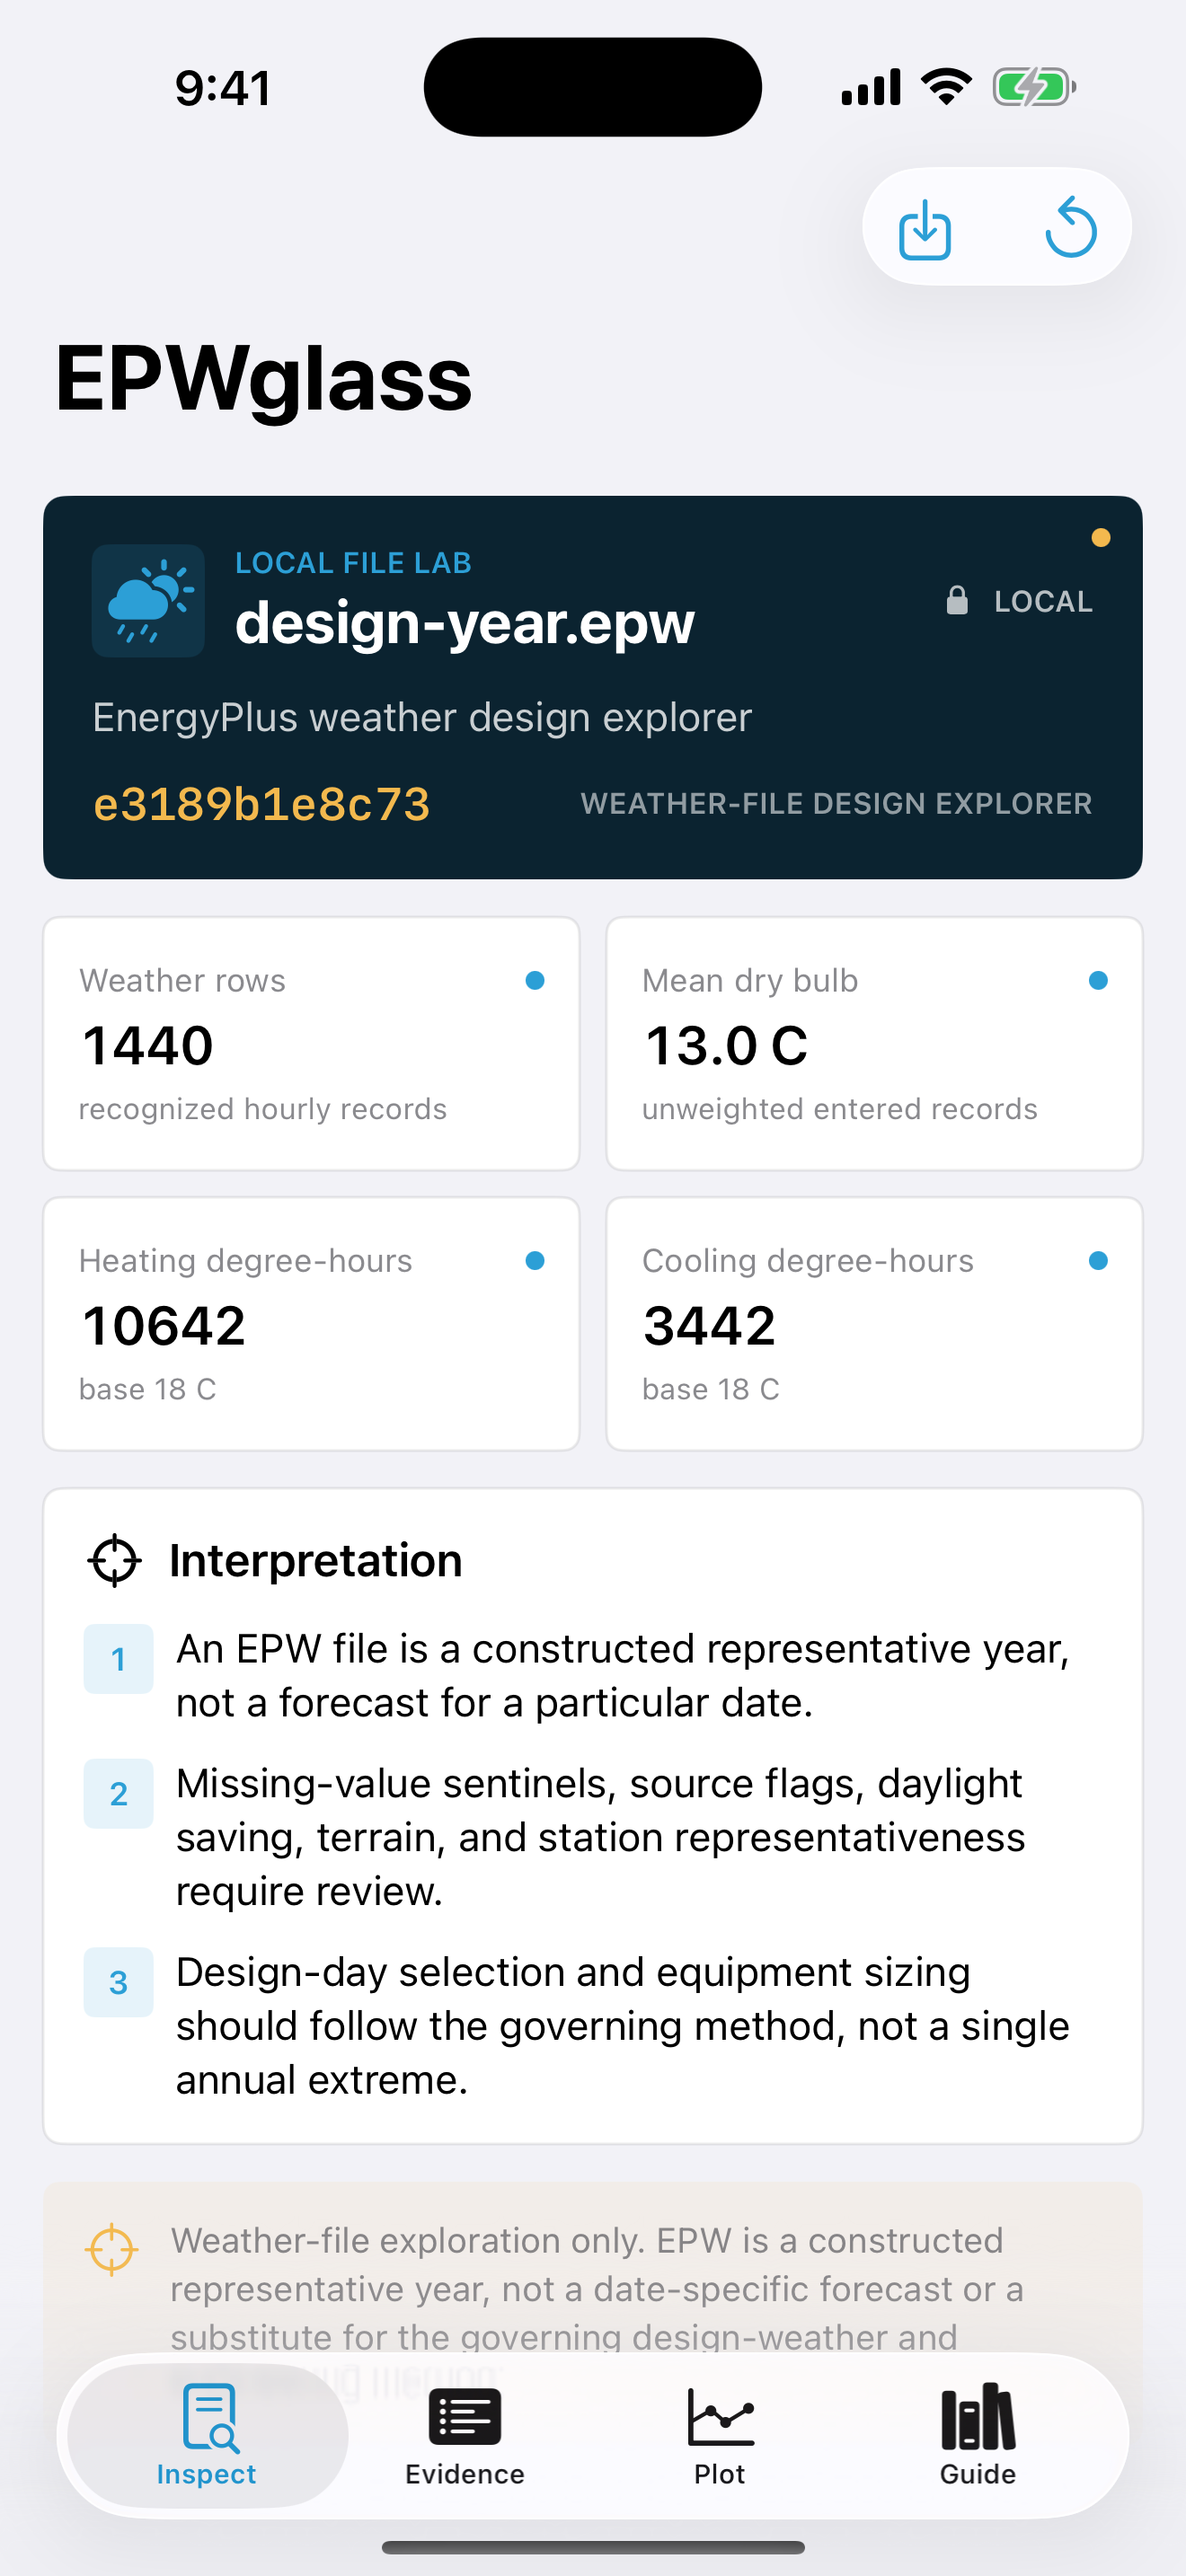Tap WEATHER-FILE DESIGN EXPLORER label
This screenshot has width=1186, height=2576.
point(836,804)
